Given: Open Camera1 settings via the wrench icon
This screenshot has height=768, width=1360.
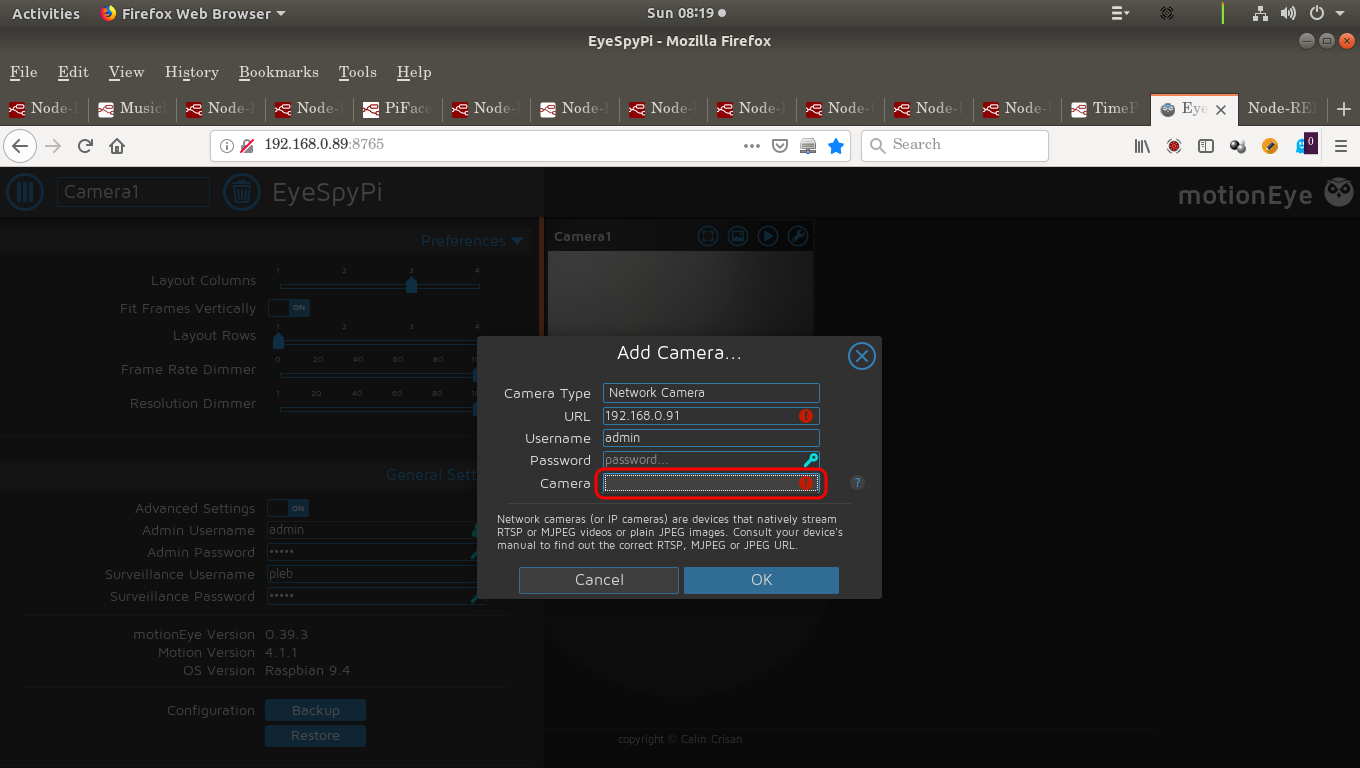Looking at the screenshot, I should pos(798,236).
